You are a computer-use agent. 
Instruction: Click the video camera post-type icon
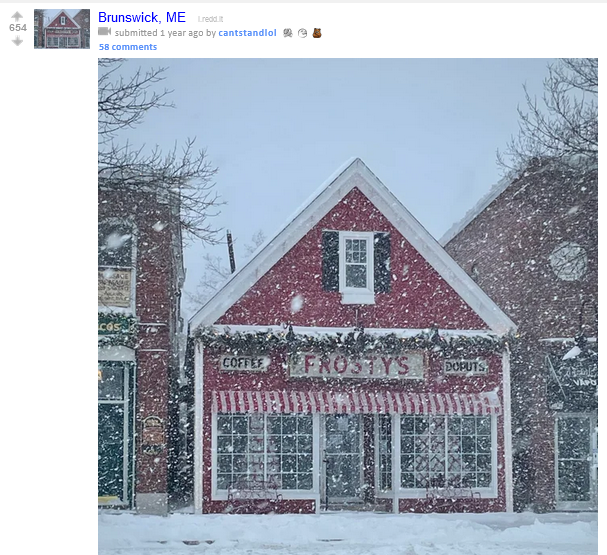[105, 32]
